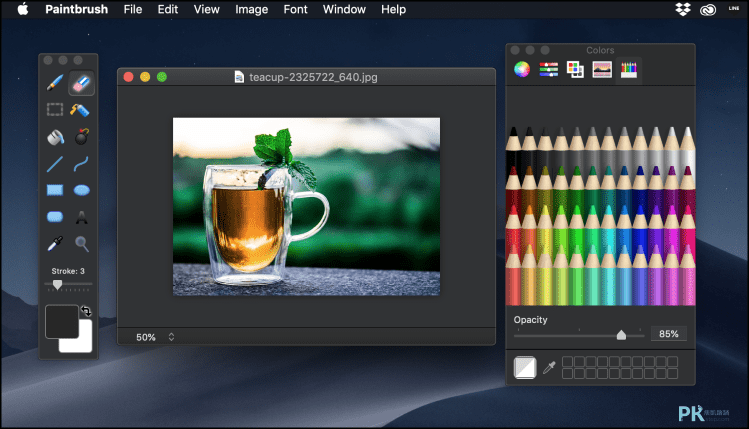
Task: Open the Apple menu
Action: [x=23, y=9]
